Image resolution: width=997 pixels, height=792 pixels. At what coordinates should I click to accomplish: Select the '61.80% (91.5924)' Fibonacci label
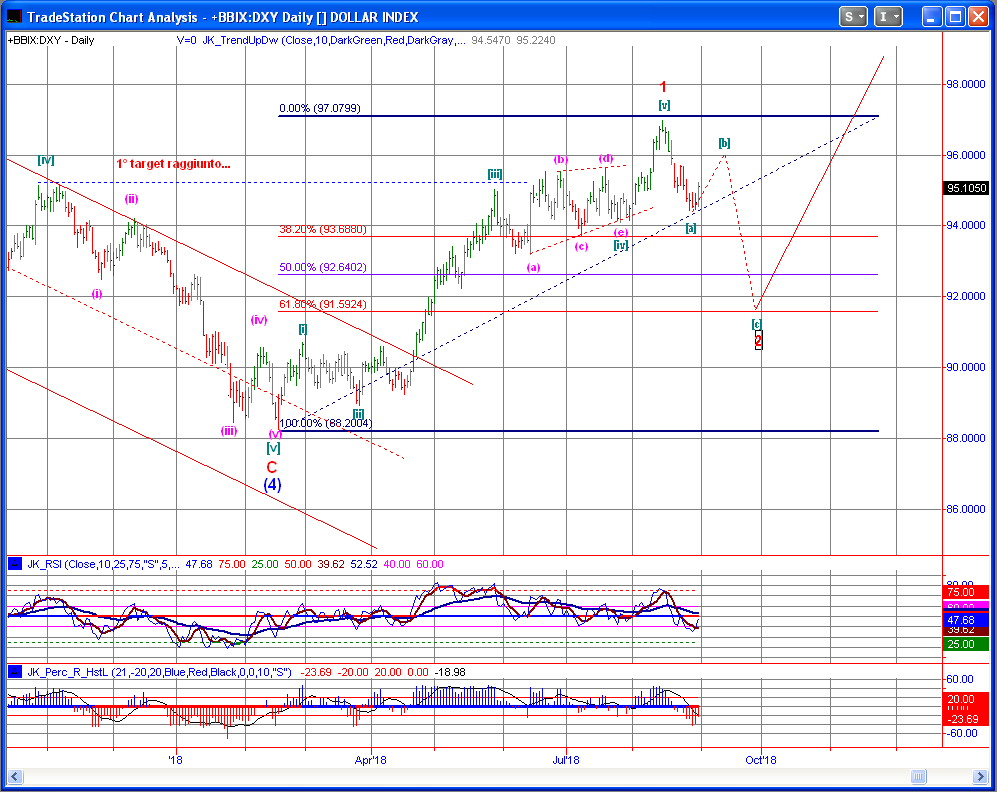[x=322, y=304]
